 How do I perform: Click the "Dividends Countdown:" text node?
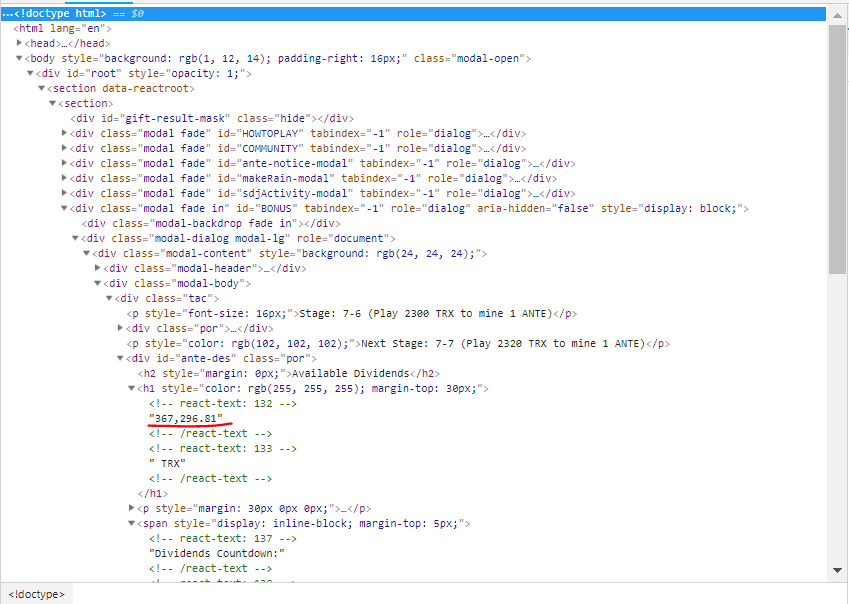pyautogui.click(x=217, y=554)
